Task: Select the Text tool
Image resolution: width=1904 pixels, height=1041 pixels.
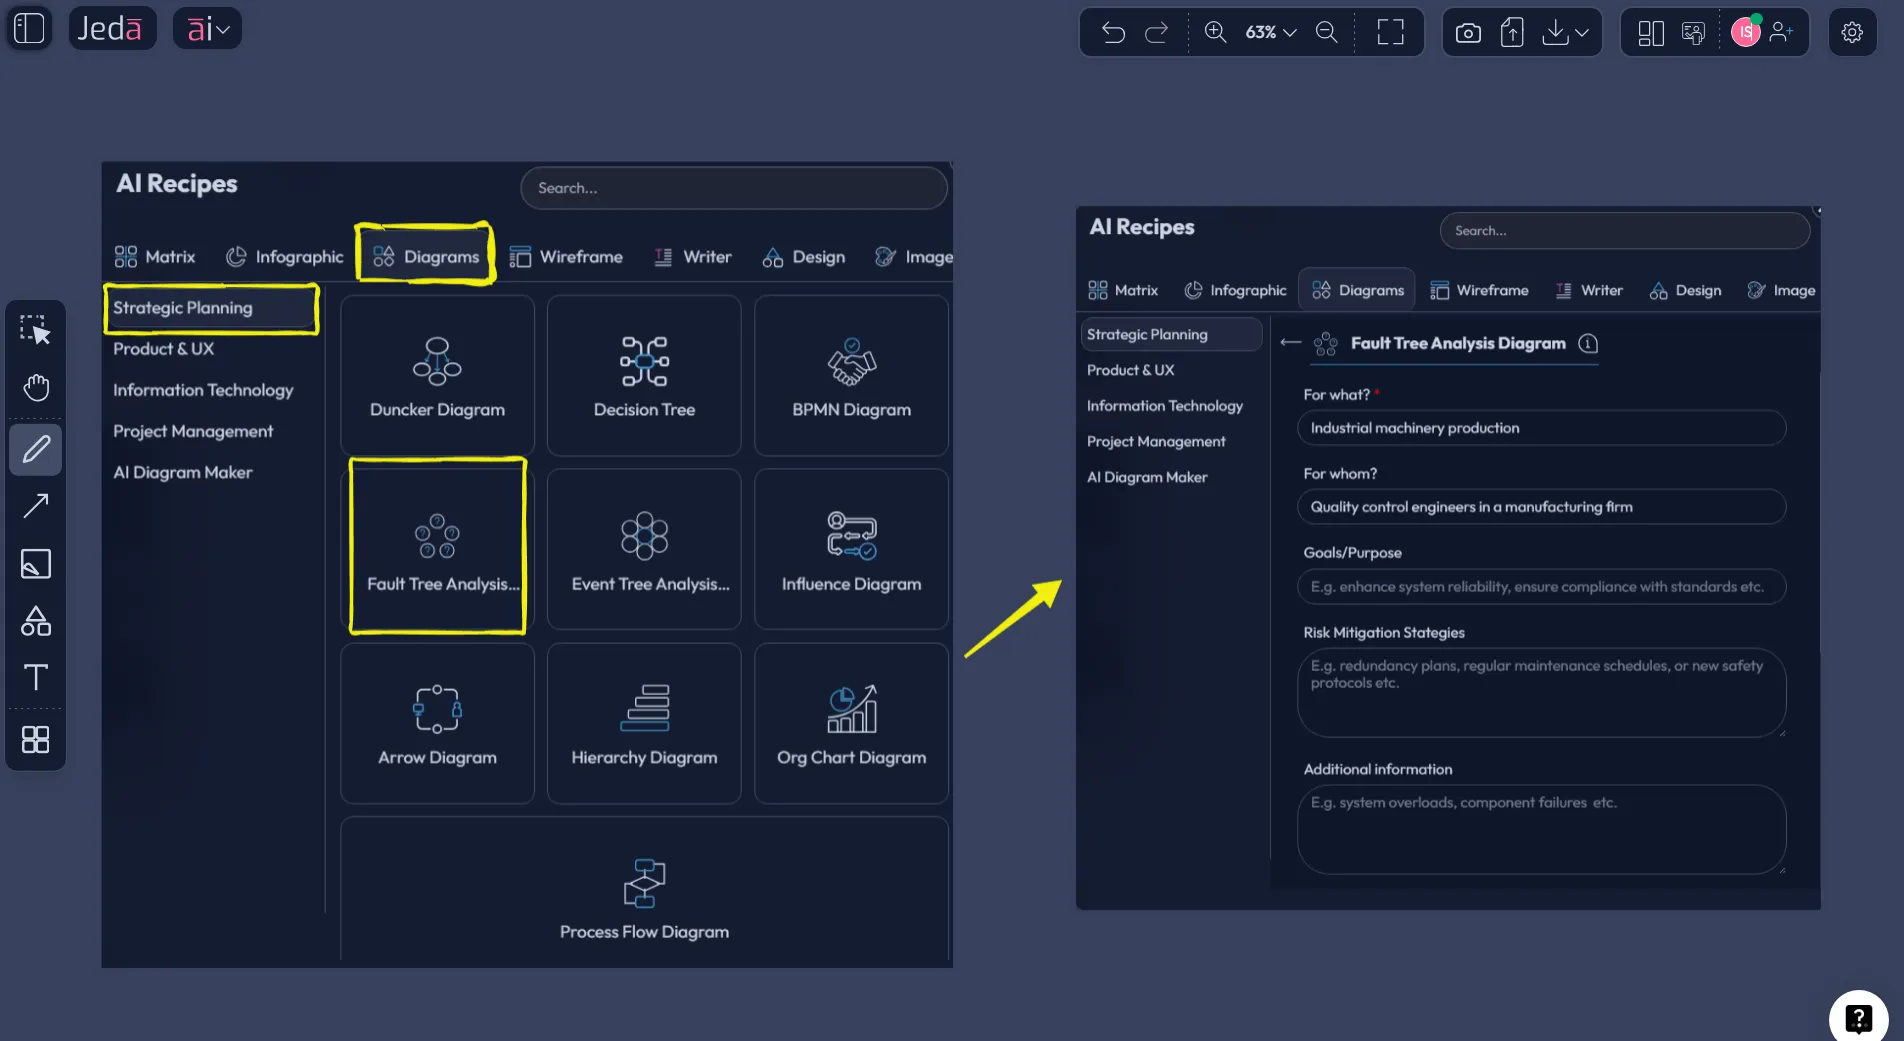Action: (x=36, y=678)
